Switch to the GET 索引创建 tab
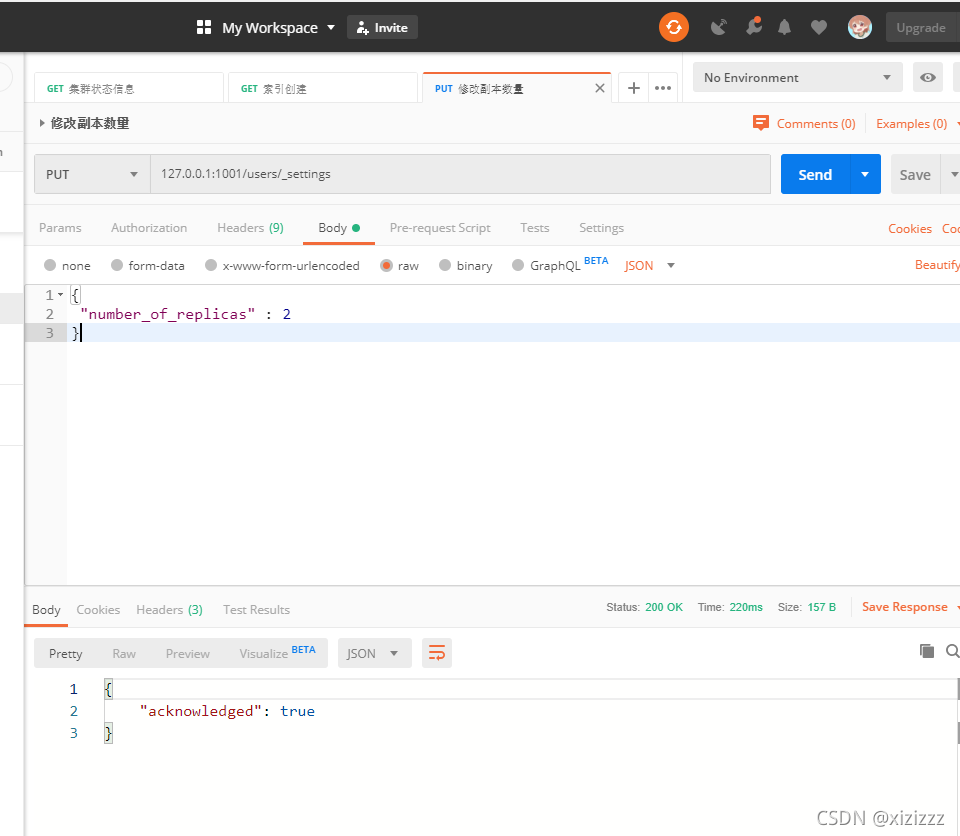 coord(323,88)
